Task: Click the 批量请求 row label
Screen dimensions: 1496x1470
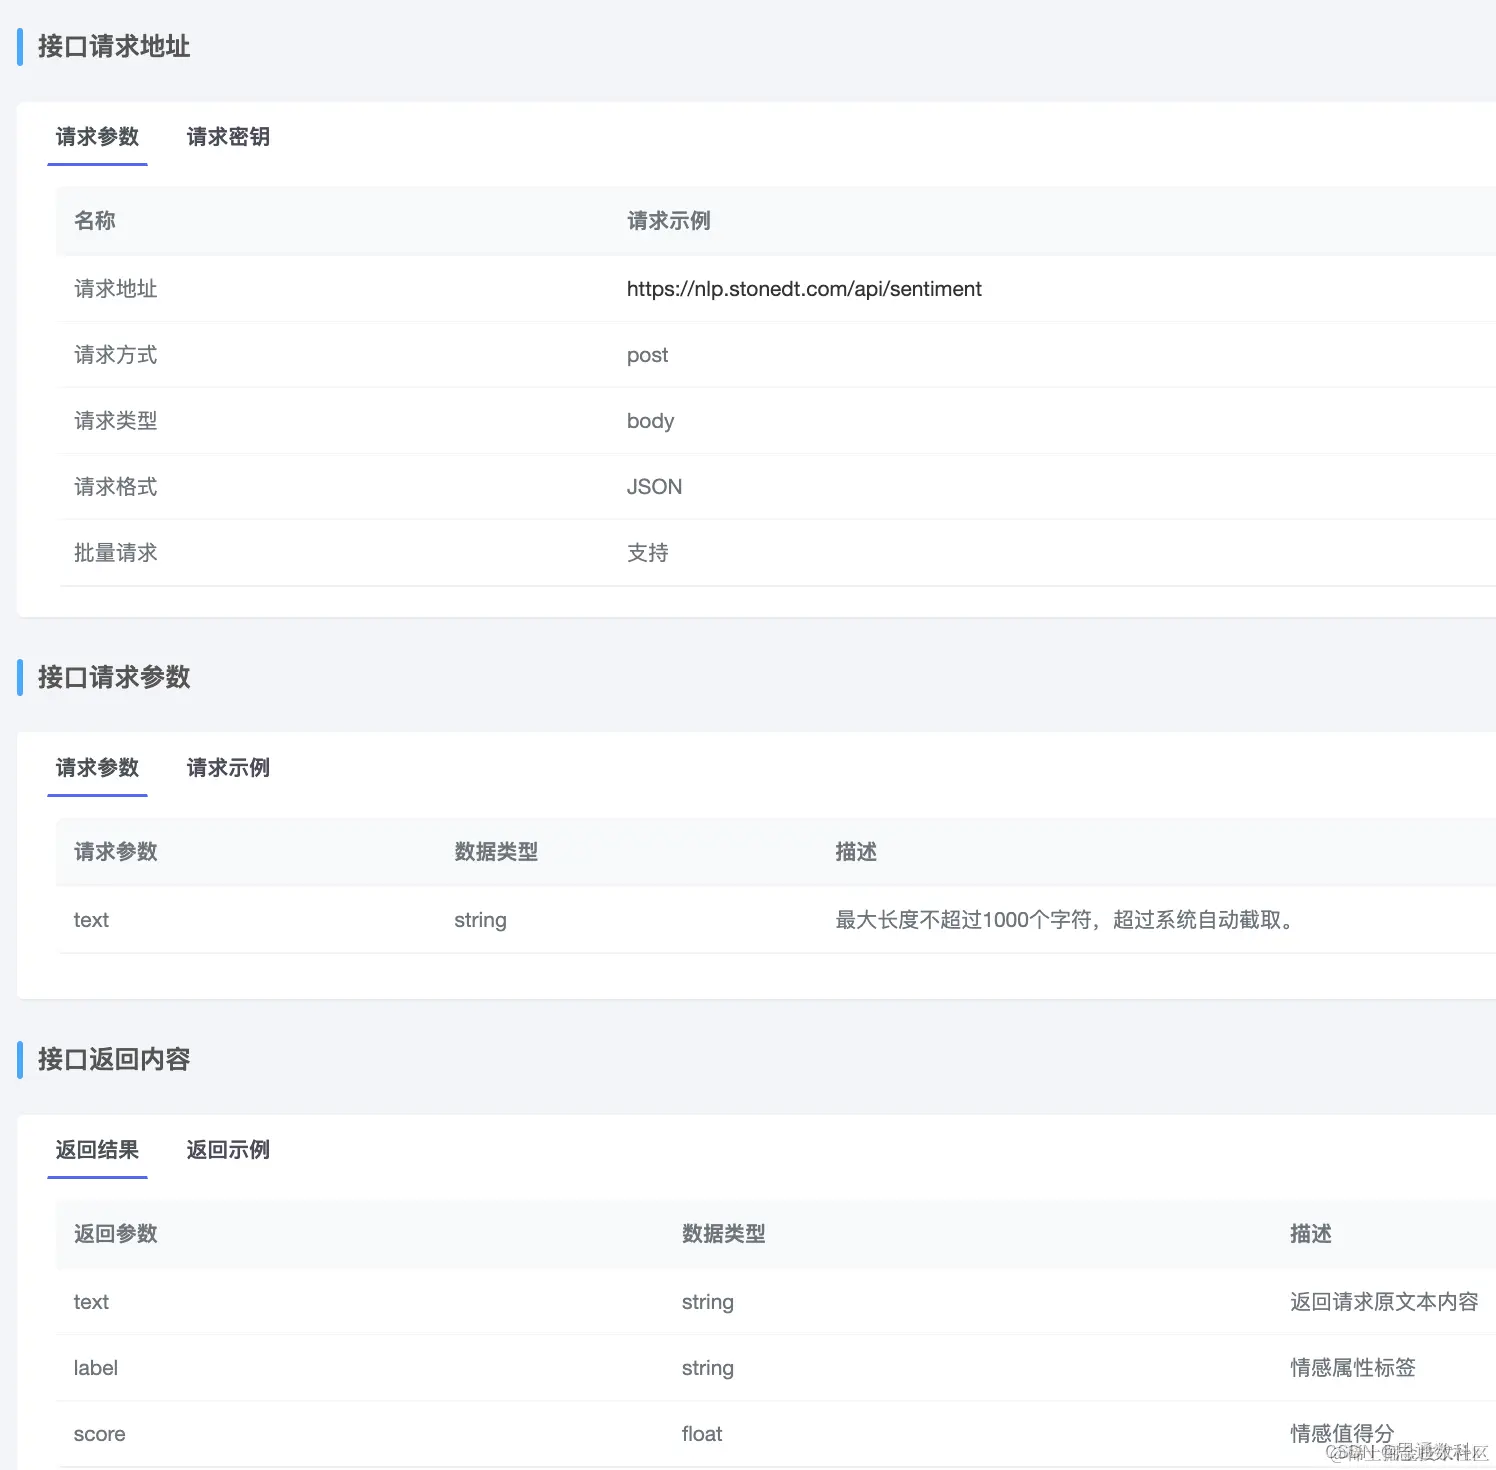Action: point(116,553)
